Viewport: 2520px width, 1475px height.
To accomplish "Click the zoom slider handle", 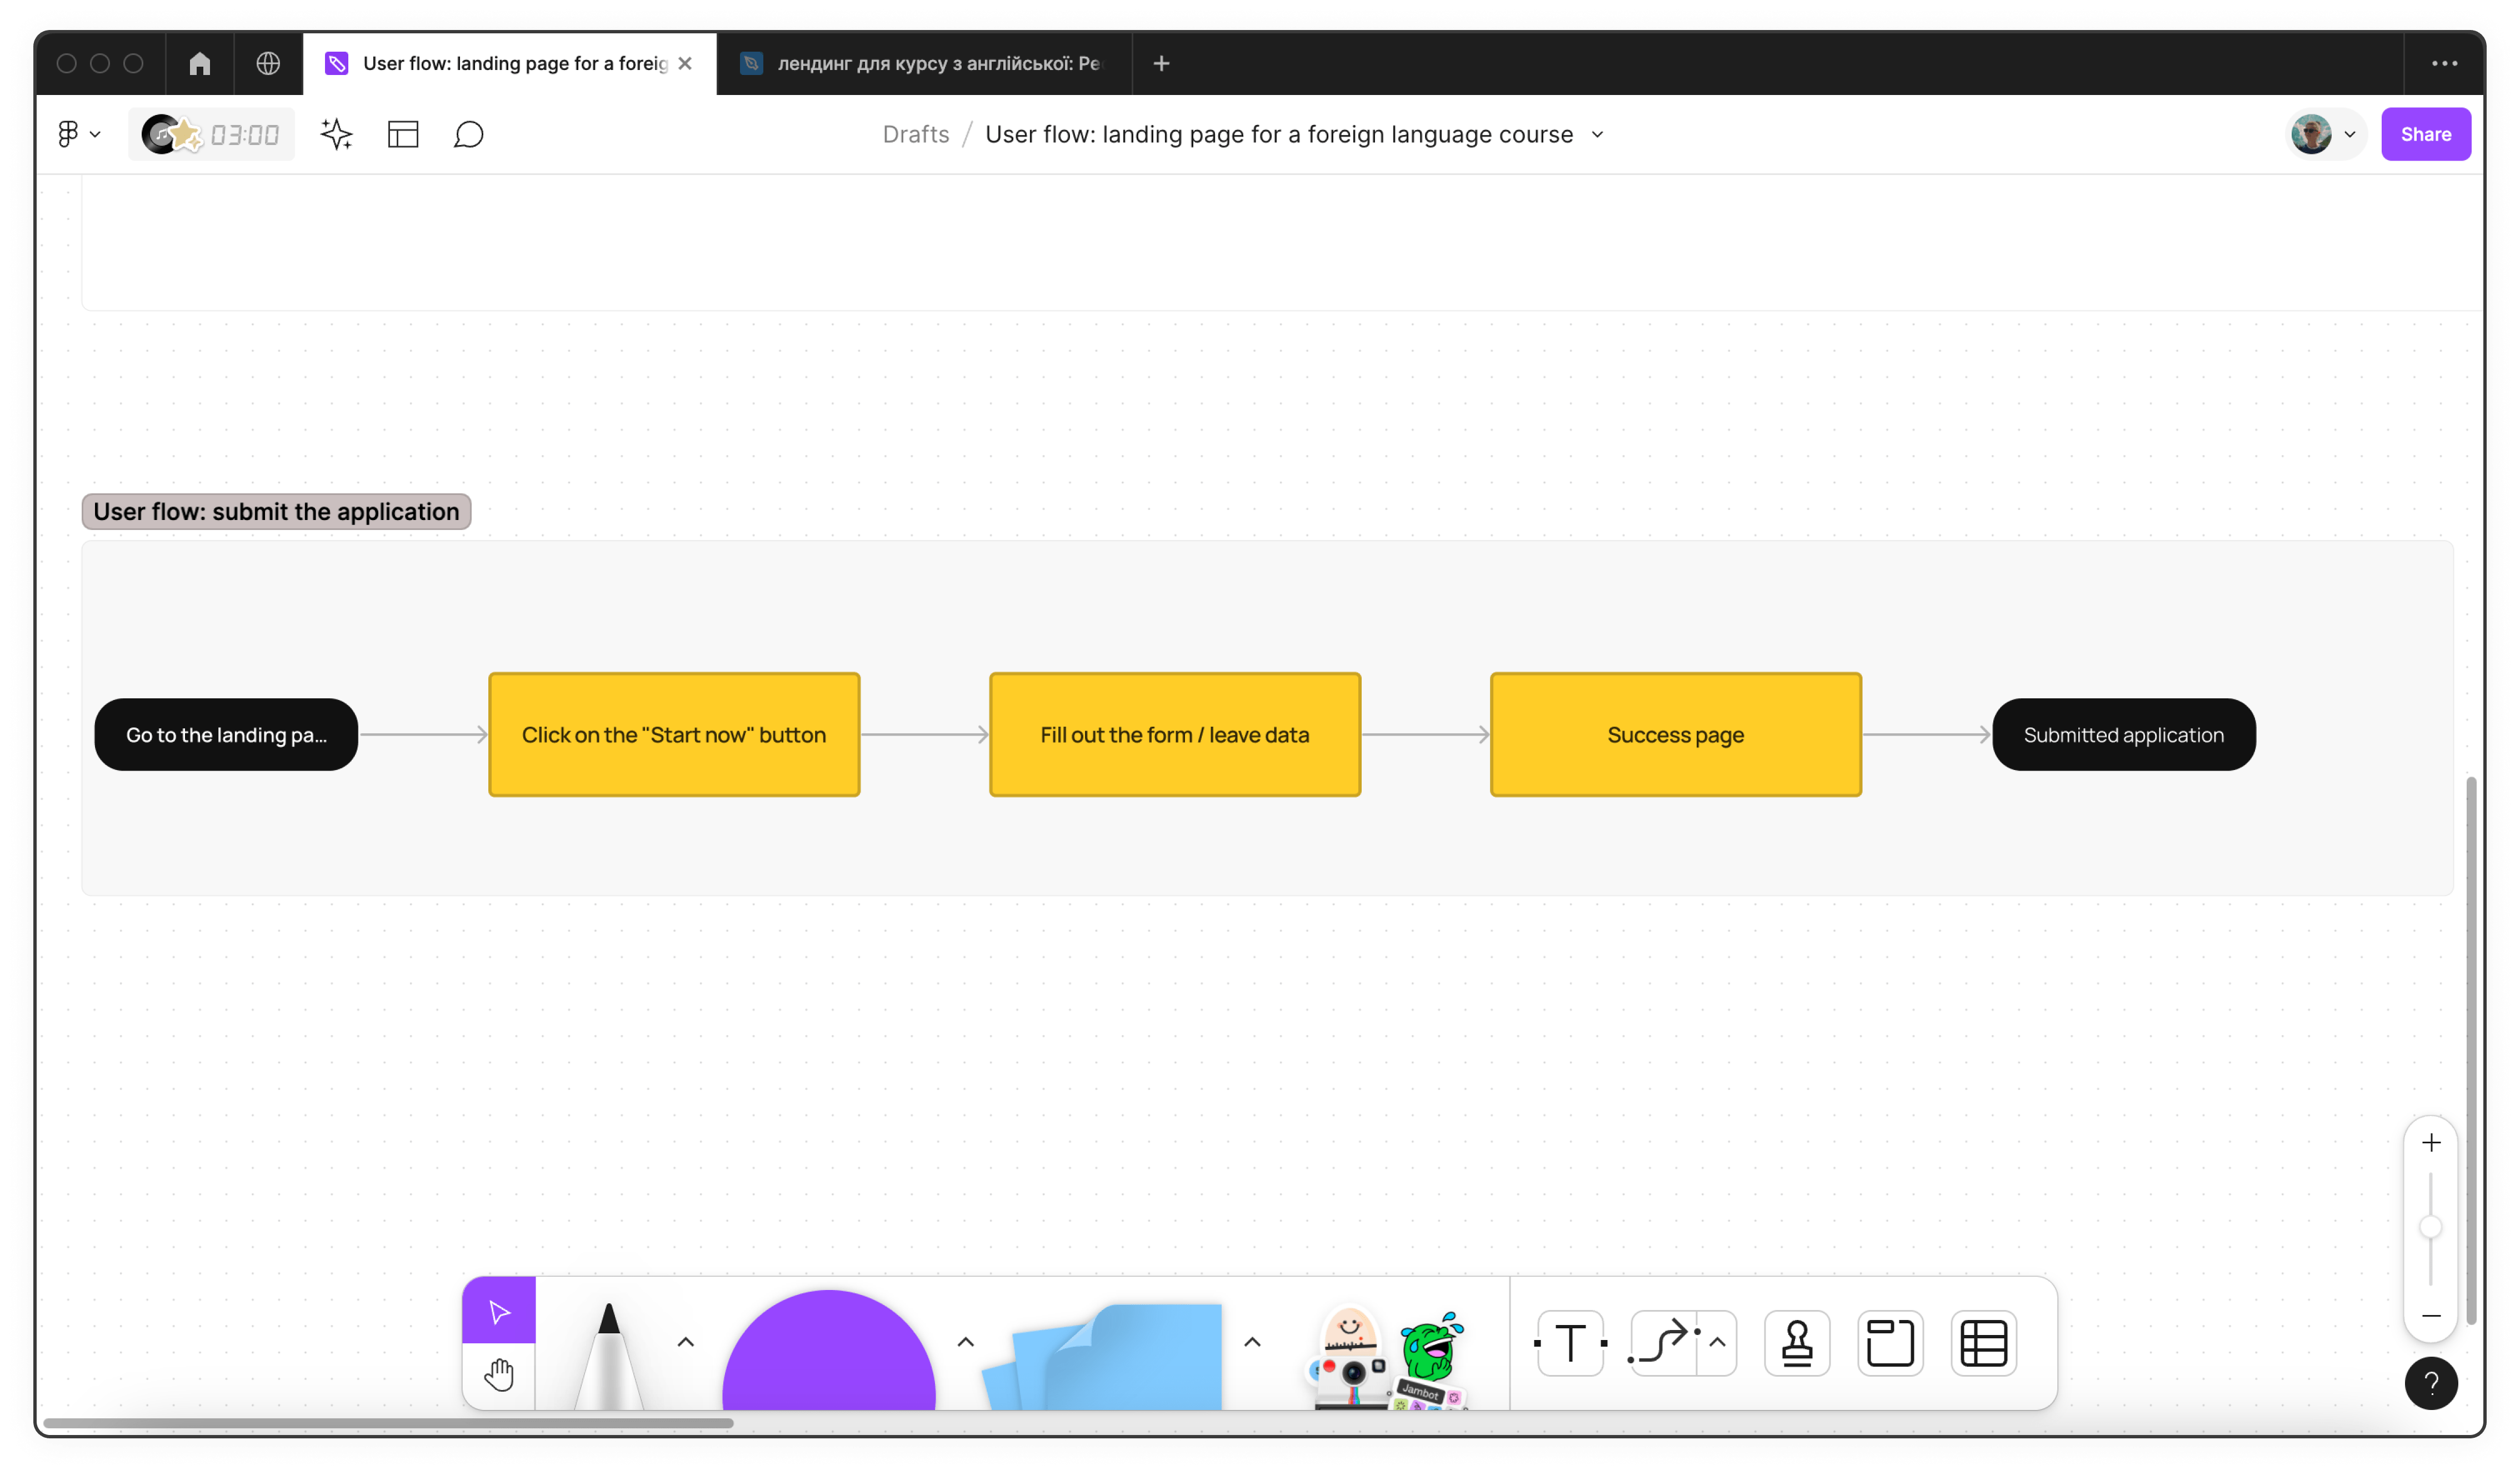I will coord(2430,1227).
